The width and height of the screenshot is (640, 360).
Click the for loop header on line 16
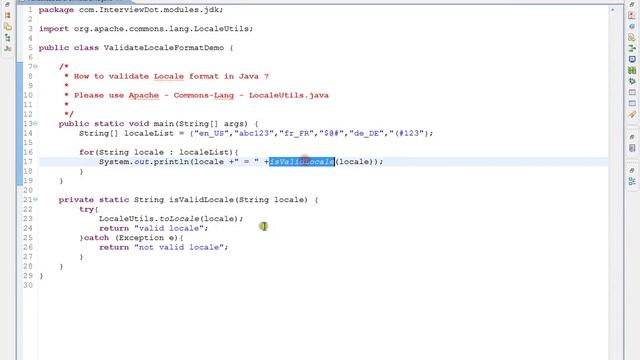click(x=159, y=152)
